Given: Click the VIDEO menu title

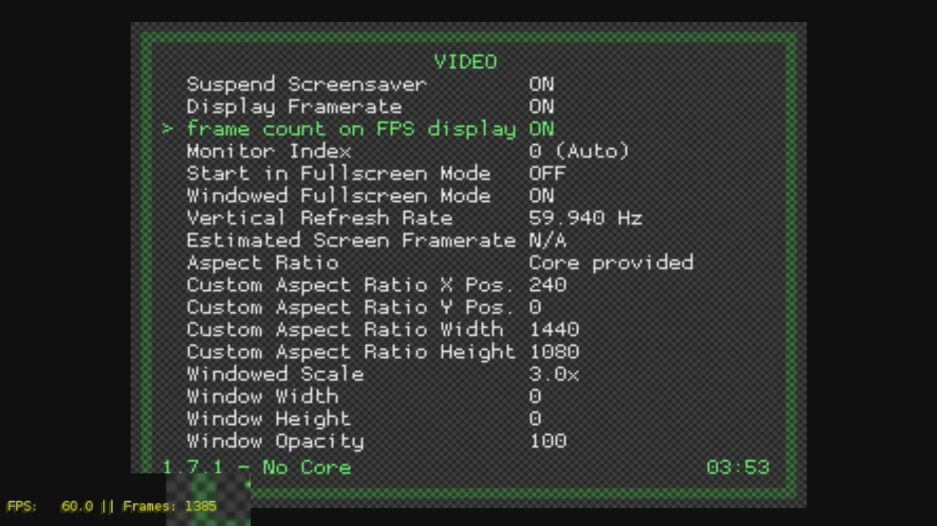Looking at the screenshot, I should click(465, 62).
